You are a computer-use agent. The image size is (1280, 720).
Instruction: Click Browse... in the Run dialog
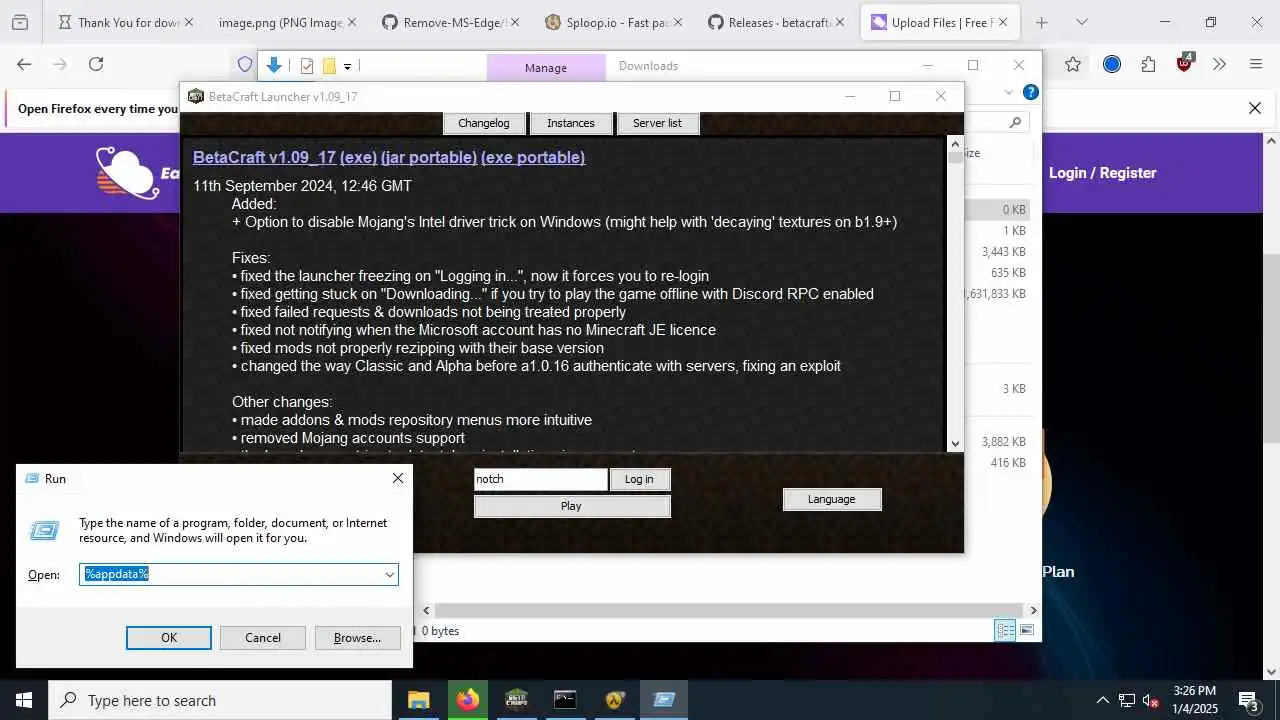tap(357, 638)
